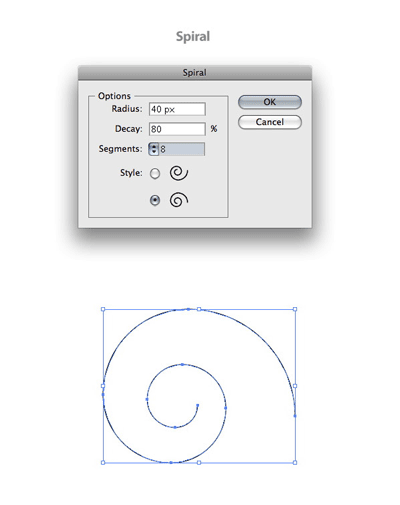Click the Decay percentage field
This screenshot has height=505, width=400.
(177, 129)
